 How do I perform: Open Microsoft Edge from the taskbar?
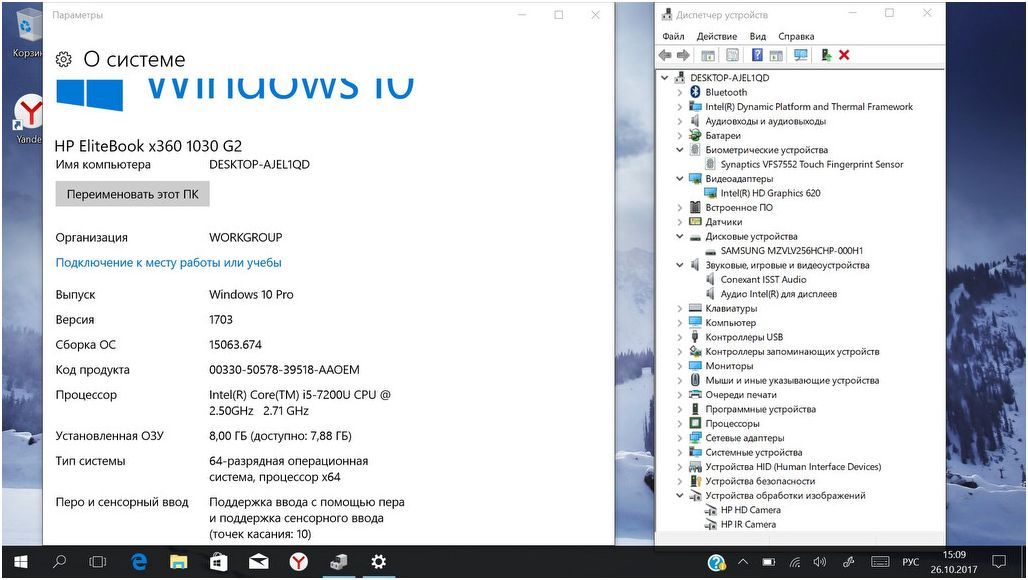pyautogui.click(x=139, y=562)
